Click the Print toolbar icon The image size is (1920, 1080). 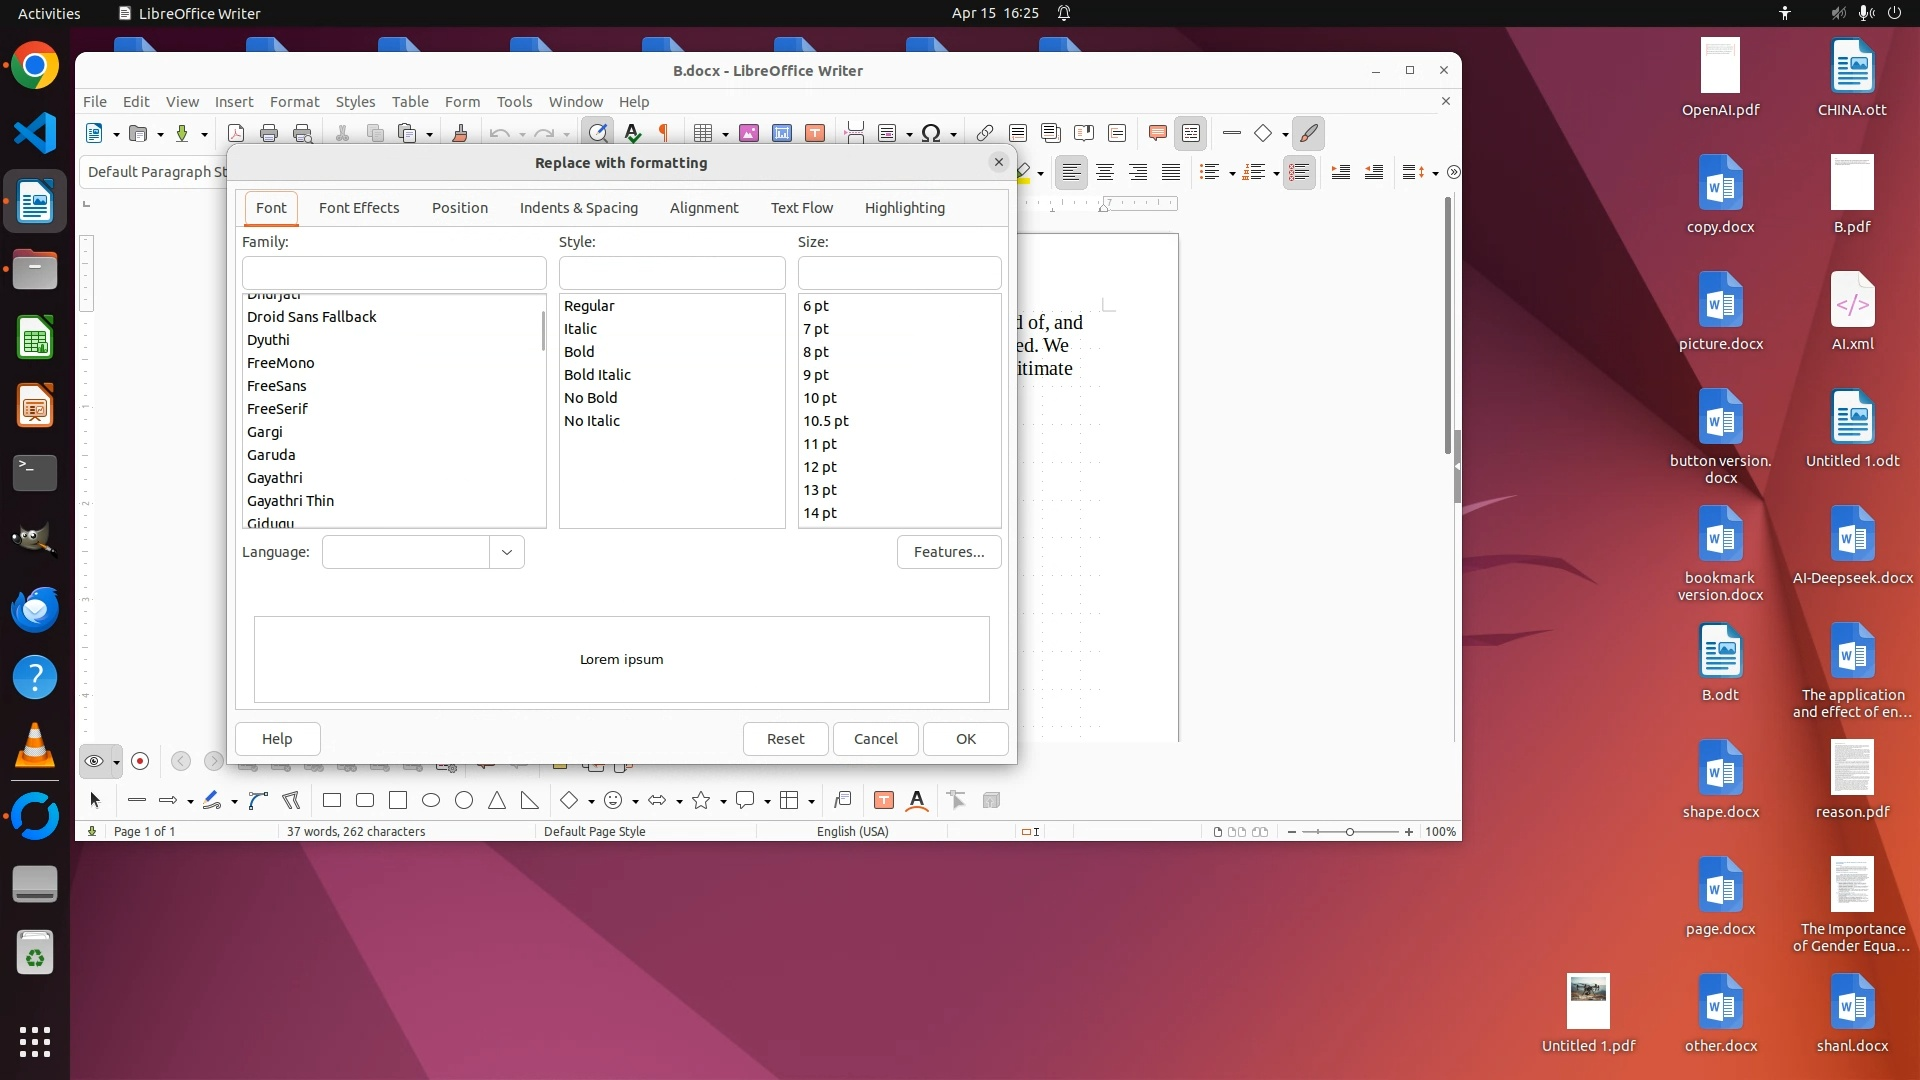click(x=269, y=133)
